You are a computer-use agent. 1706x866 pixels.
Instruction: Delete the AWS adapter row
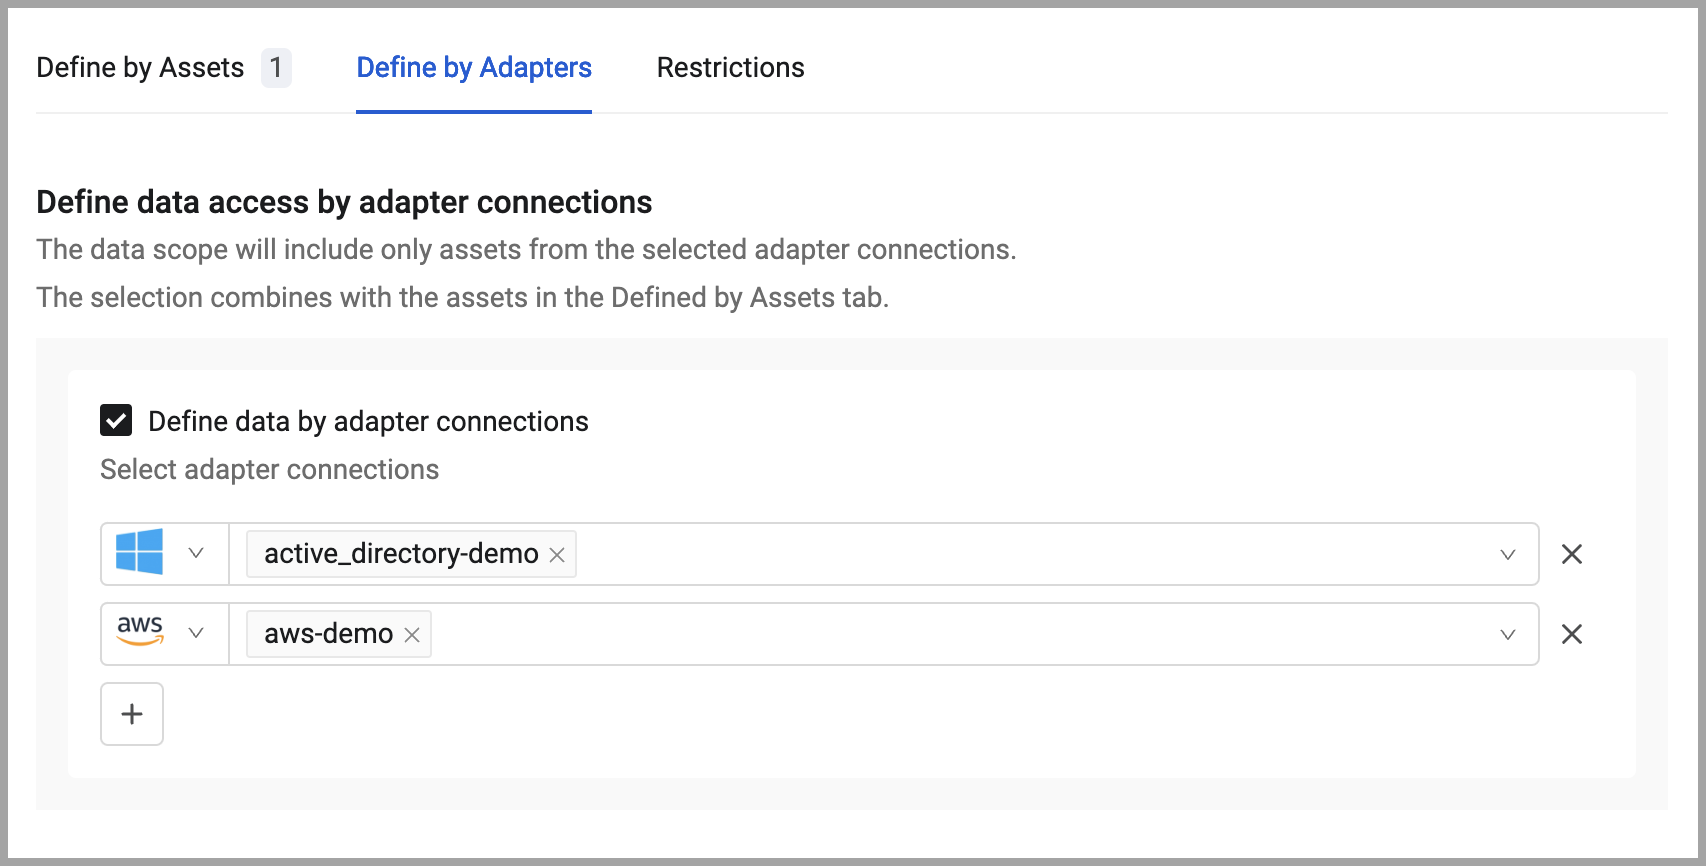(x=1572, y=634)
